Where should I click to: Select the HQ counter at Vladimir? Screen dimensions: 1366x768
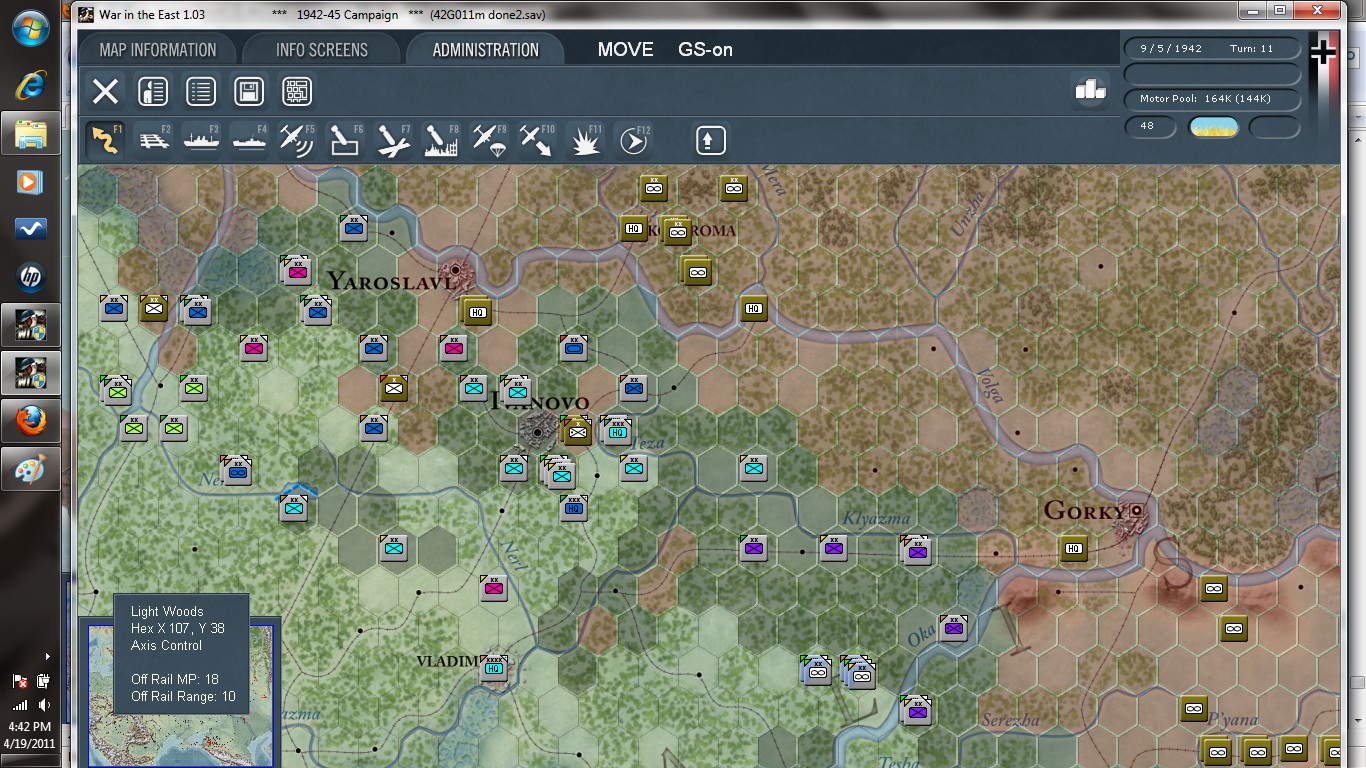tap(493, 668)
